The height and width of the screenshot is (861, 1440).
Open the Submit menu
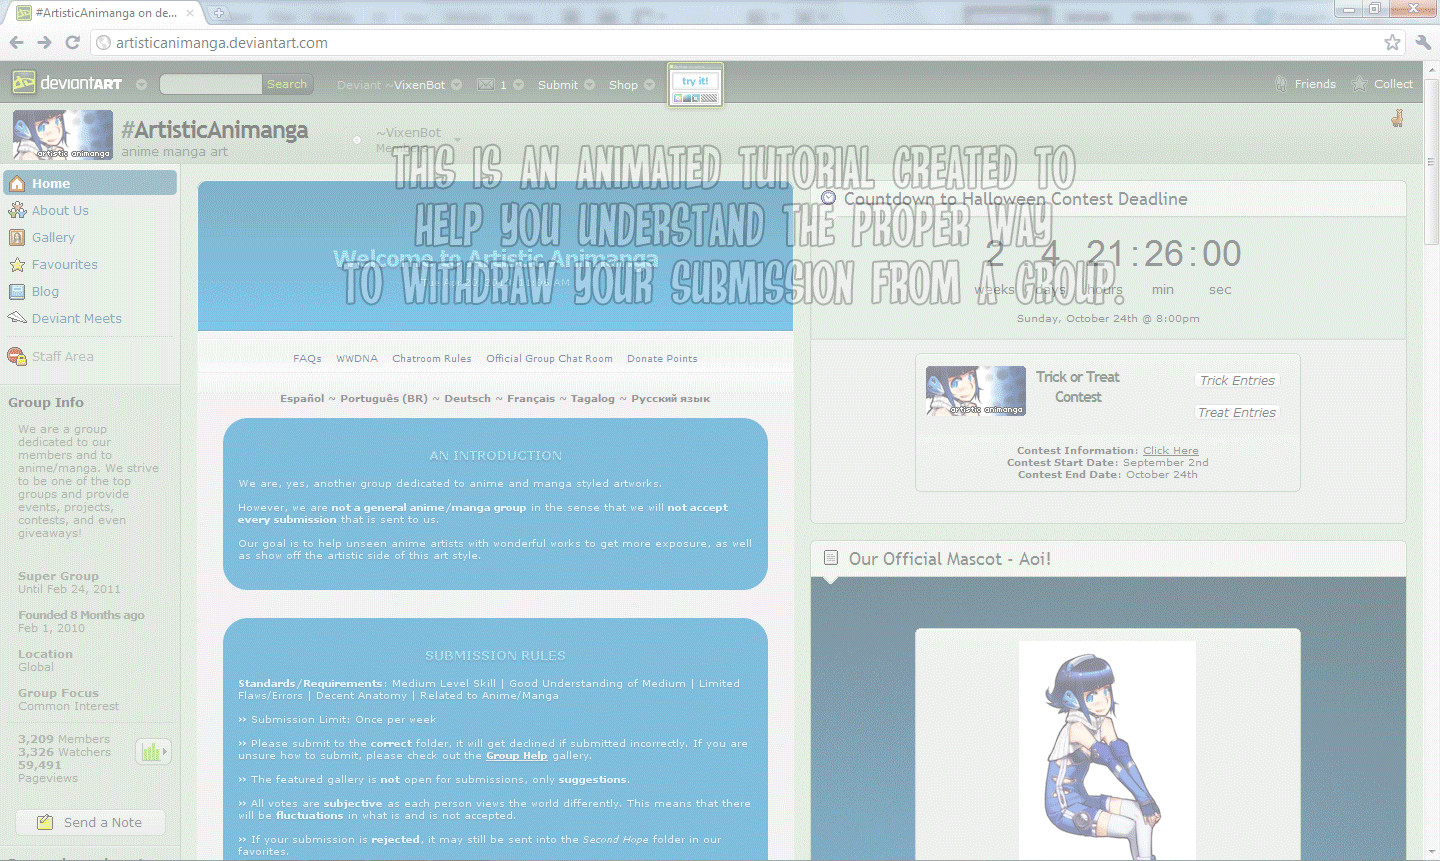click(558, 85)
